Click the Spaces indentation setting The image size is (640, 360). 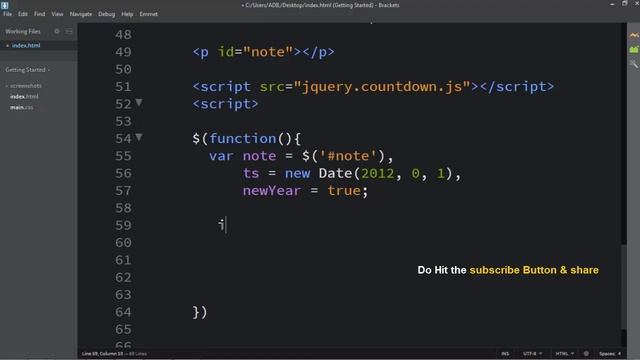click(610, 353)
